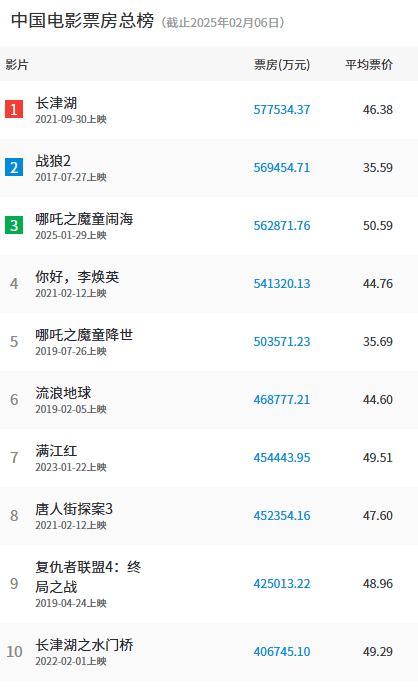This screenshot has height=687, width=418.
Task: Click release date 2022-02-01上映
Action: (71, 661)
